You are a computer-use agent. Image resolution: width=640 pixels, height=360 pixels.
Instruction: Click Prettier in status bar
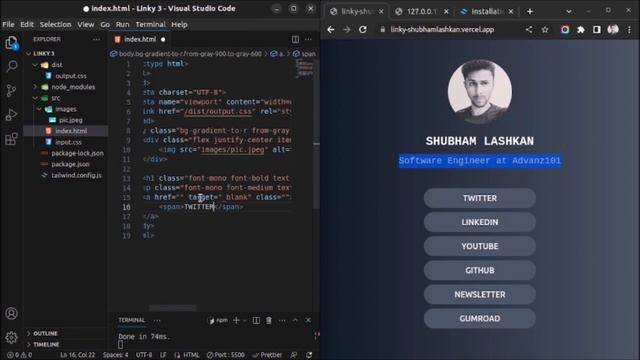[x=267, y=355]
